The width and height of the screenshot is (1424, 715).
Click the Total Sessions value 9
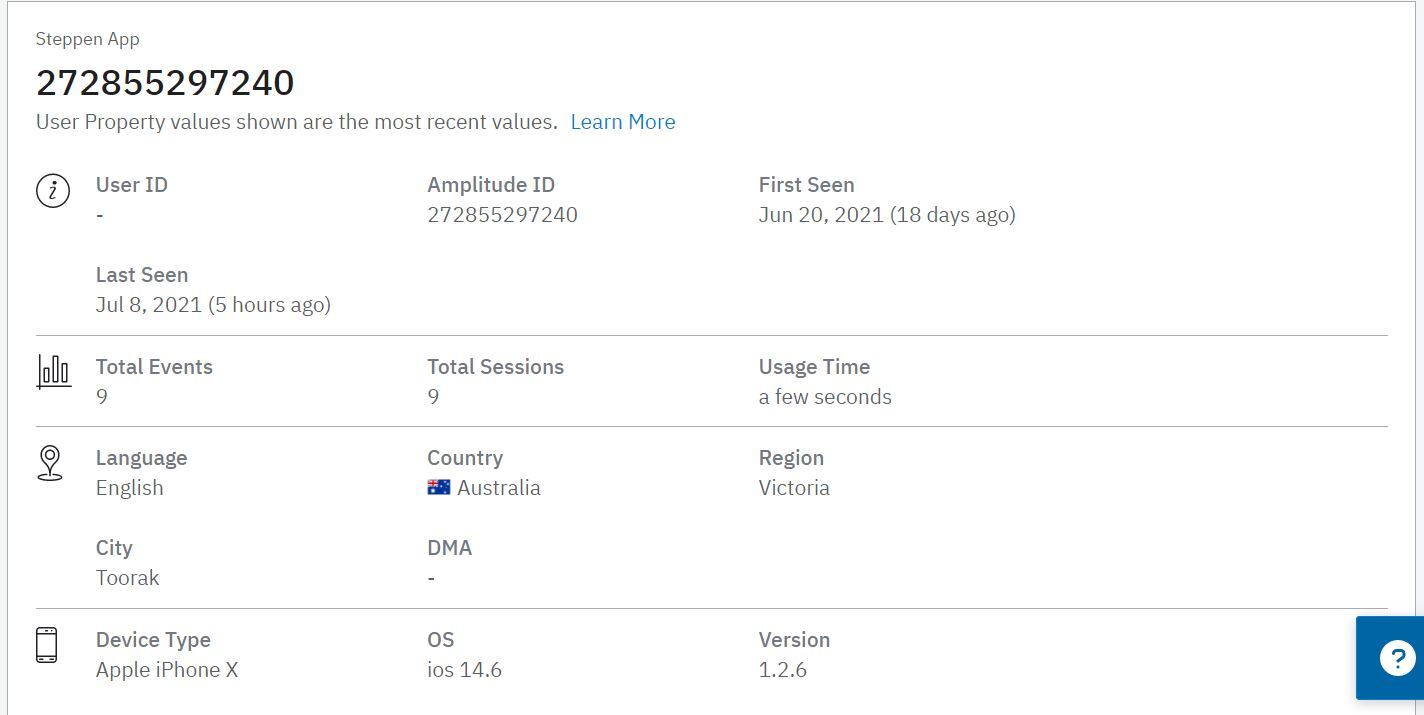pyautogui.click(x=433, y=397)
